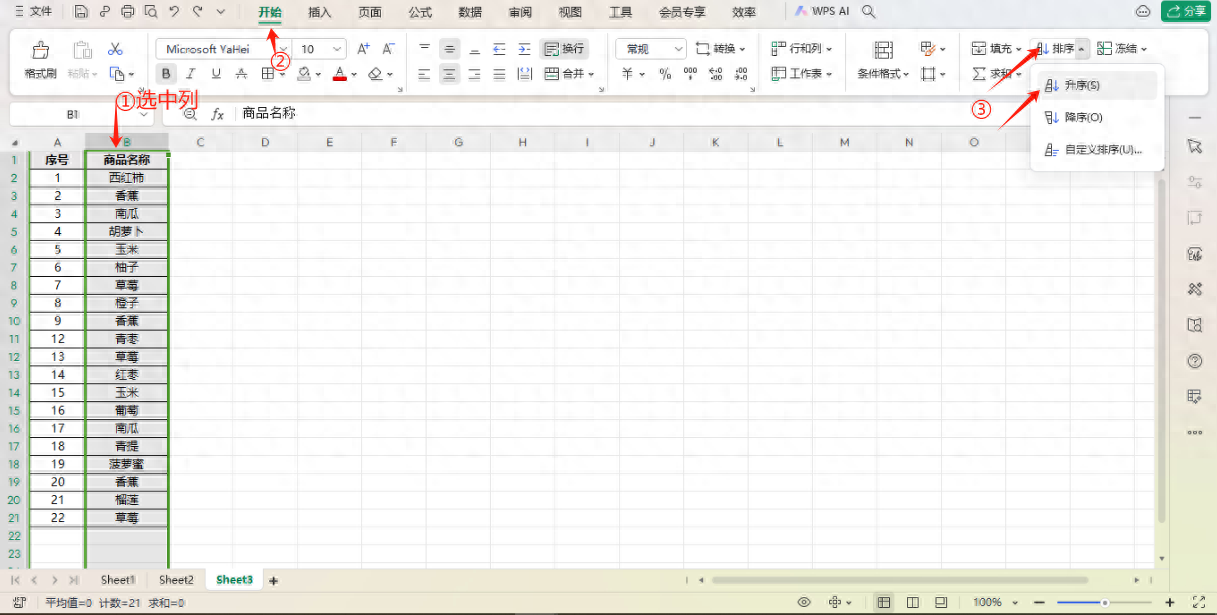Click the Help question mark sidebar icon

click(1194, 360)
